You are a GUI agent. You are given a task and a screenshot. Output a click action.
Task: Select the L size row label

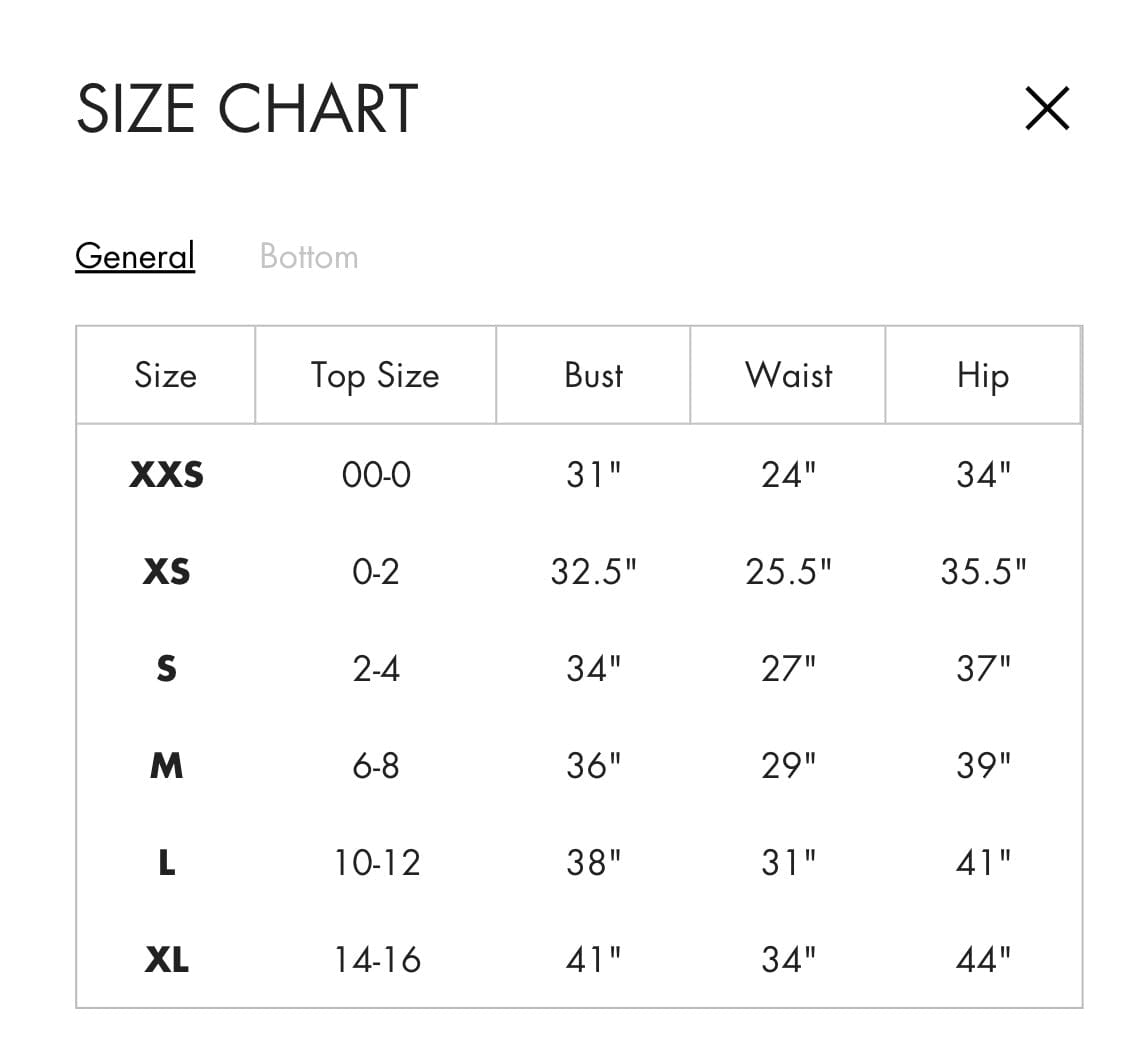[166, 862]
